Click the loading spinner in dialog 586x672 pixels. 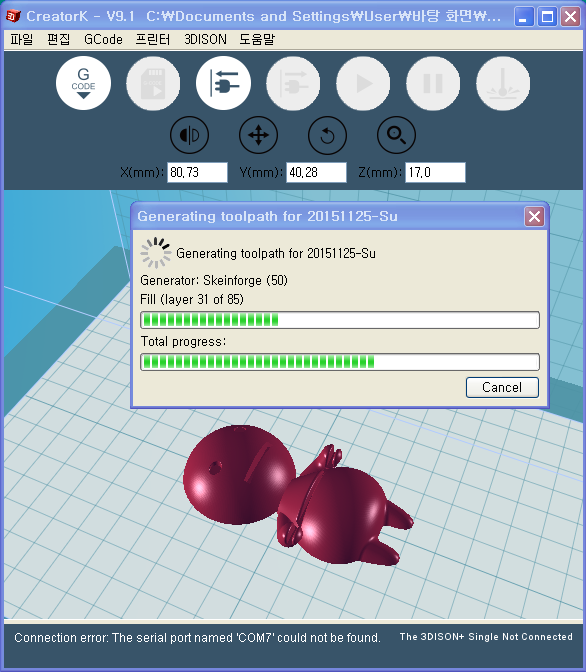pos(156,253)
